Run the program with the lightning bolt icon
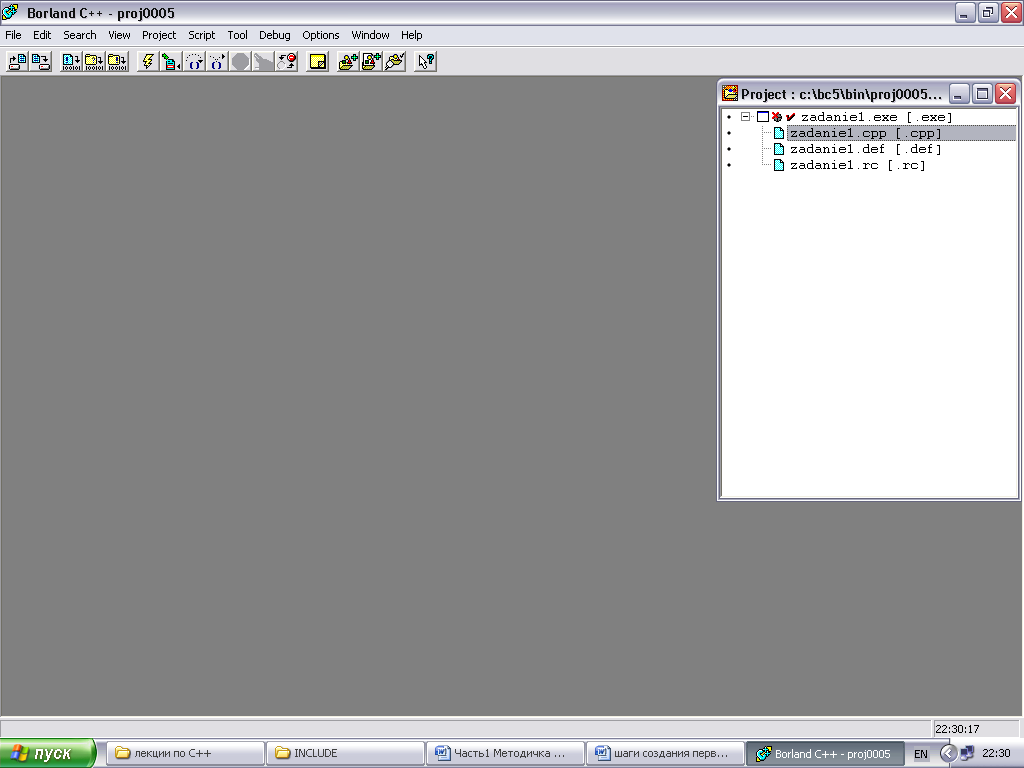Viewport: 1024px width, 768px height. (148, 61)
